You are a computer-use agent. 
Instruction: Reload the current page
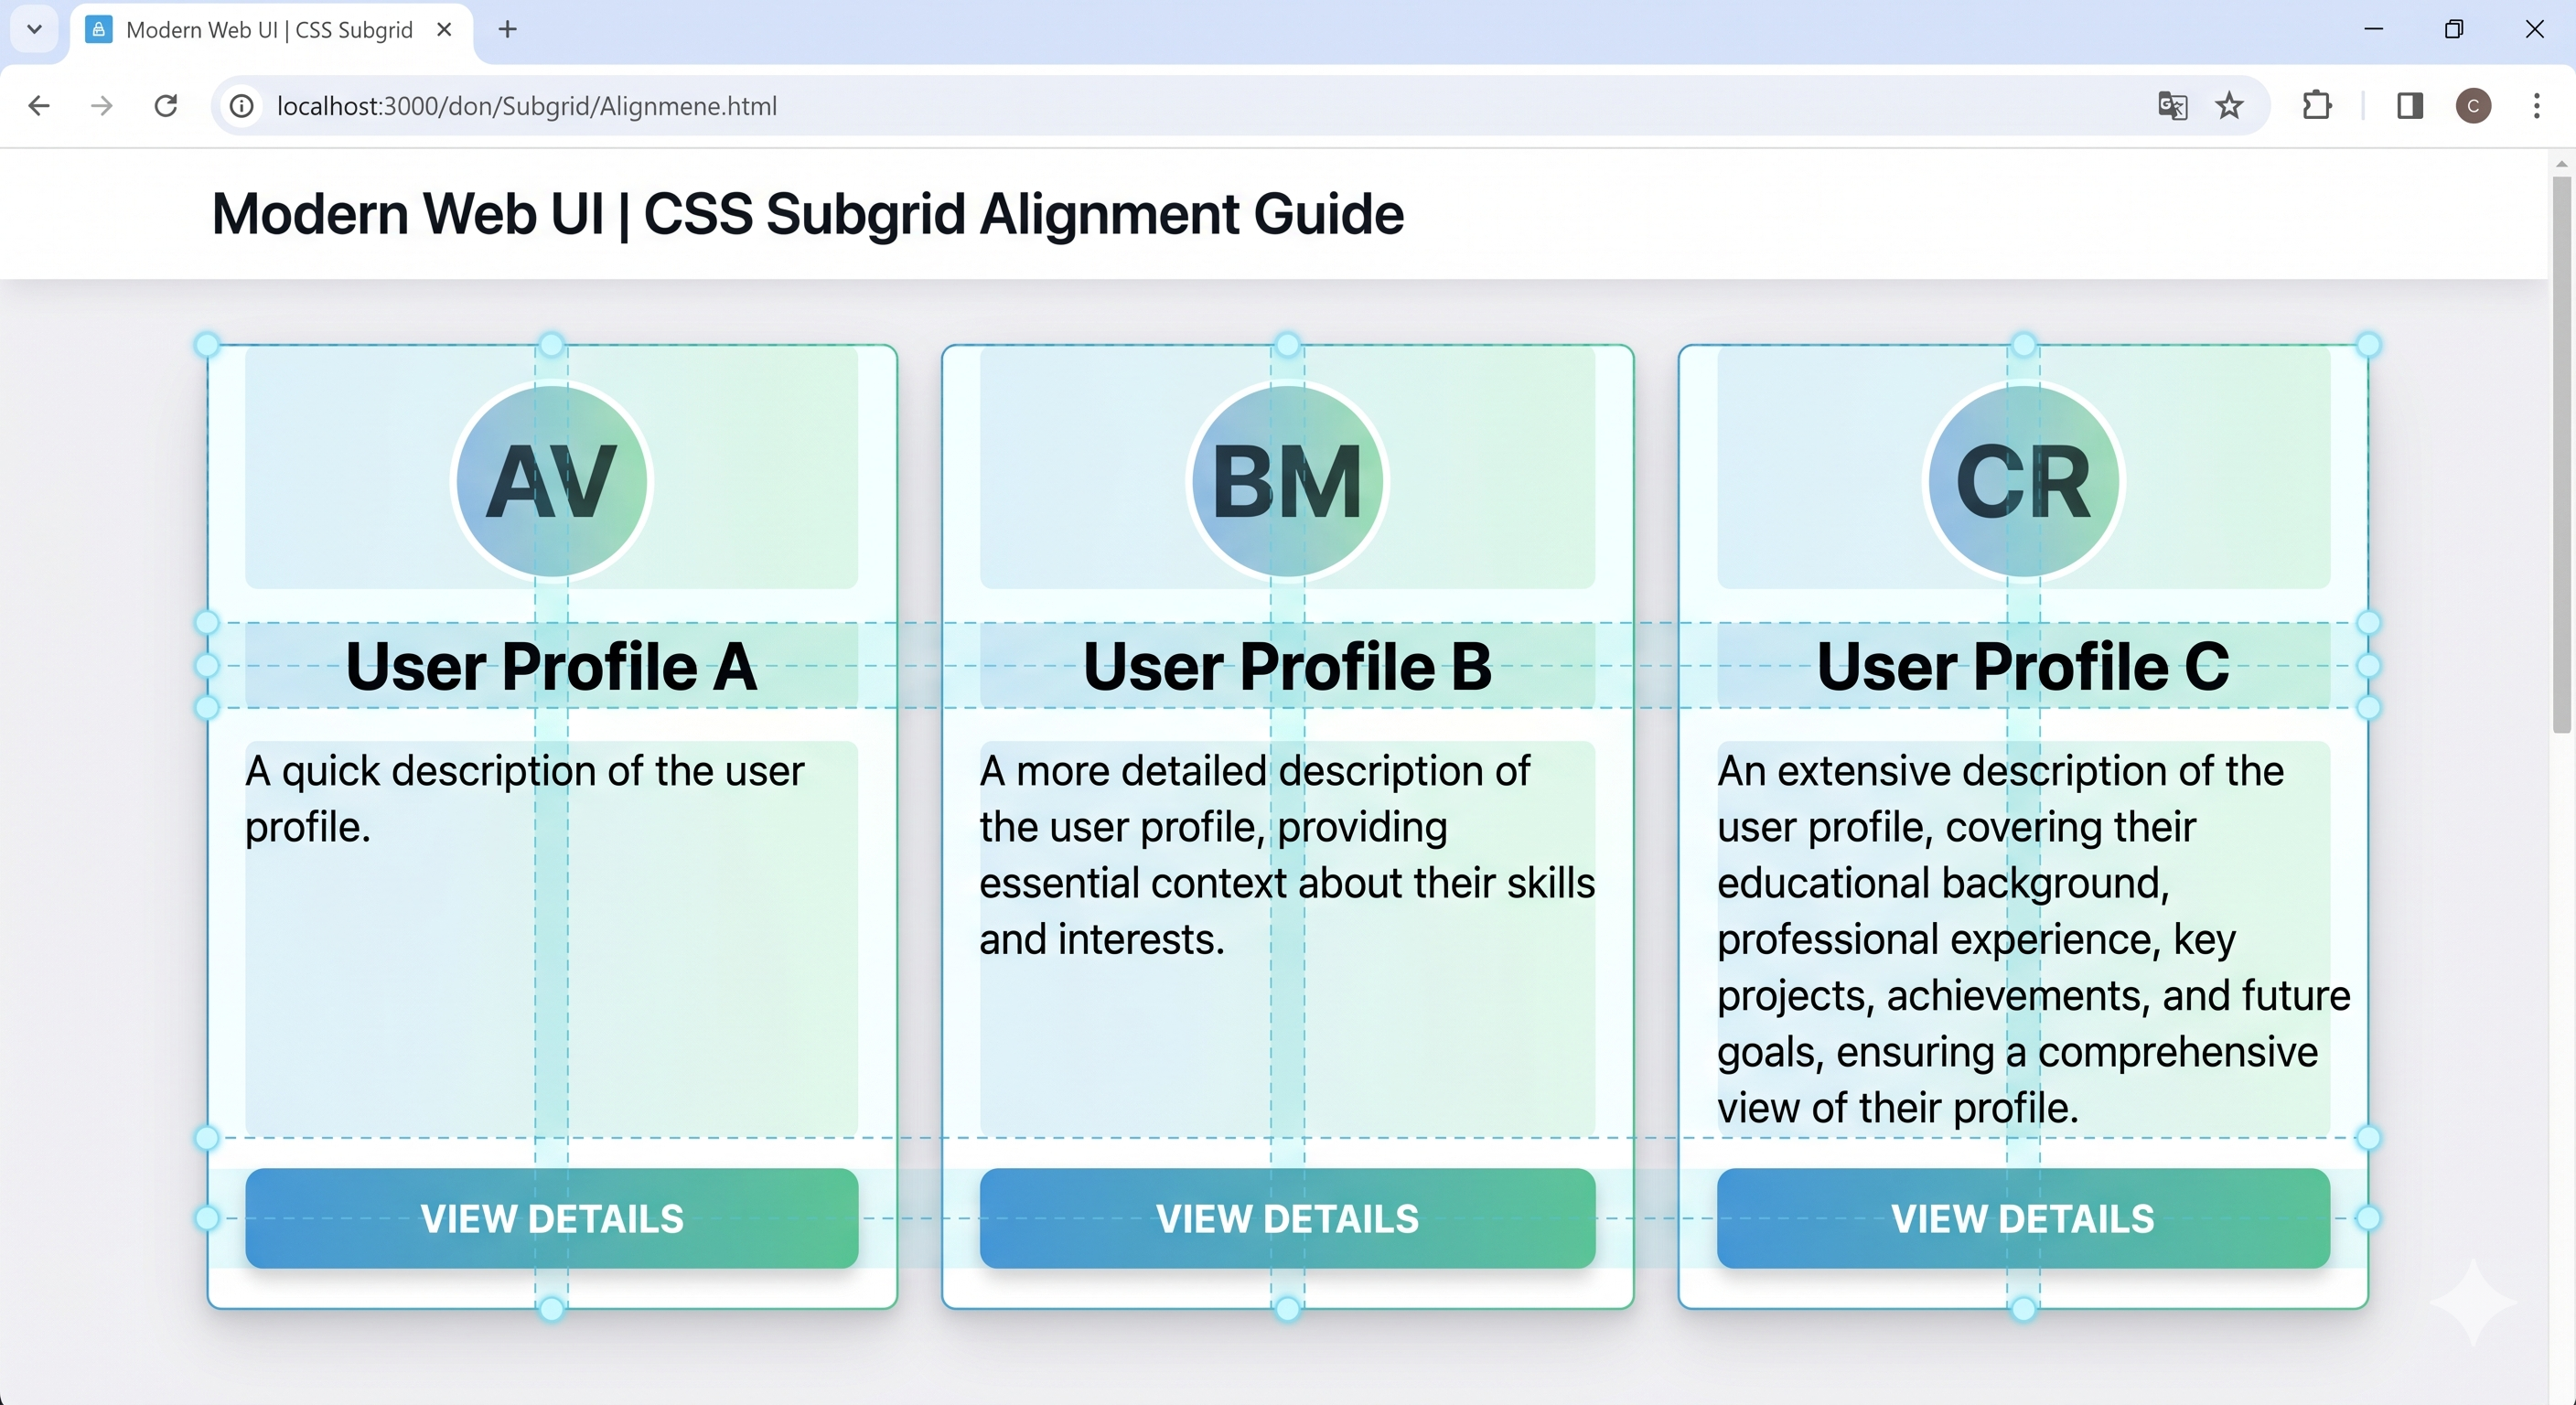pyautogui.click(x=166, y=106)
